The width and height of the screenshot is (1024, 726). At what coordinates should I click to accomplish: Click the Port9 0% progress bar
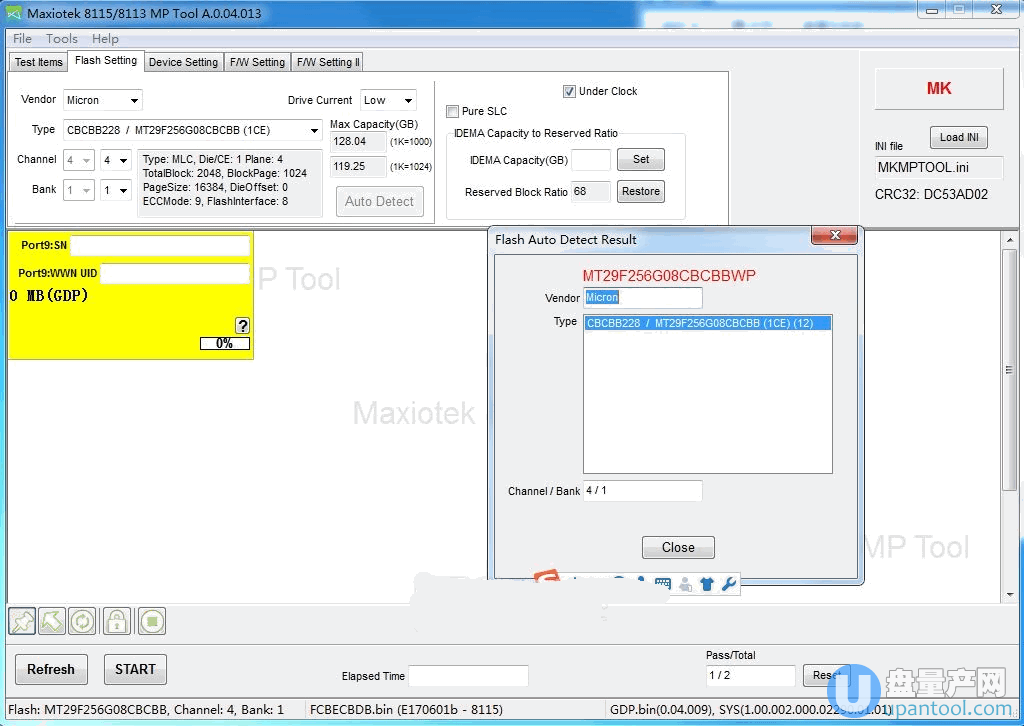click(x=224, y=343)
